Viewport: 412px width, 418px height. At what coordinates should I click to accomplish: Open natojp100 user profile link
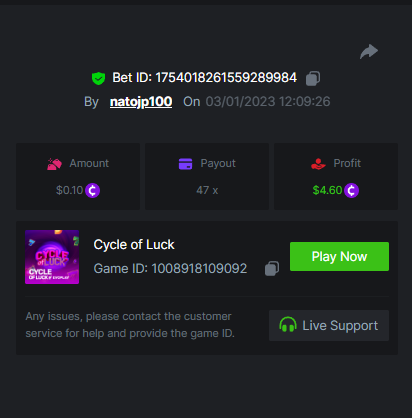coord(141,102)
